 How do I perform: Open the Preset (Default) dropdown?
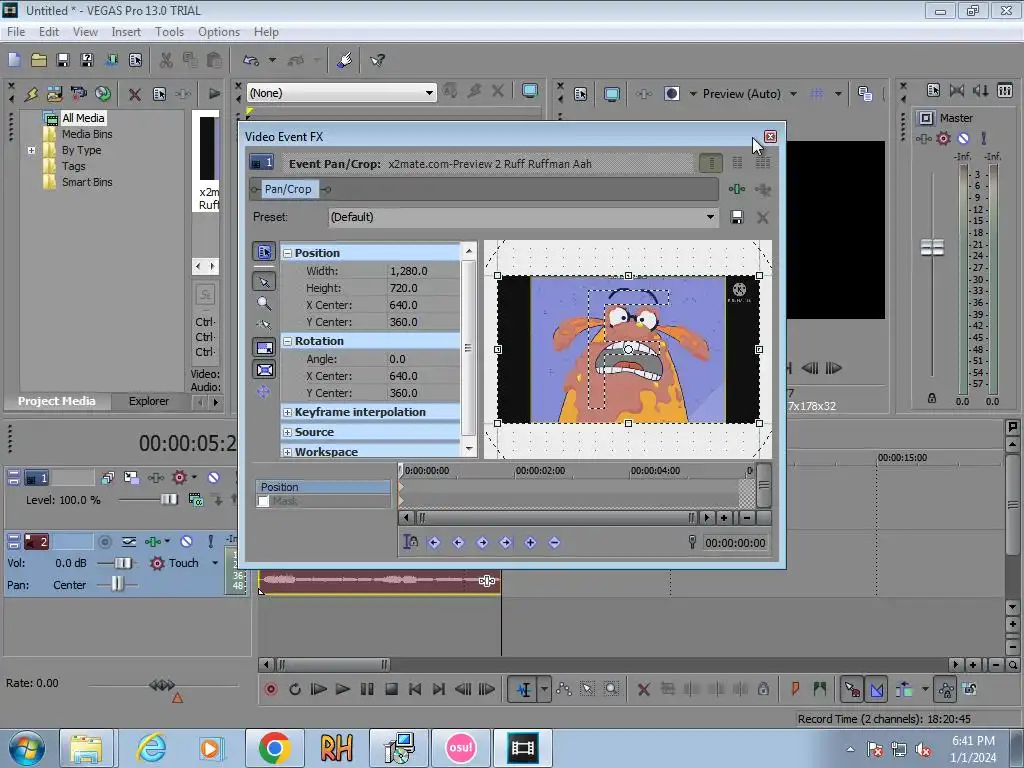[x=710, y=217]
